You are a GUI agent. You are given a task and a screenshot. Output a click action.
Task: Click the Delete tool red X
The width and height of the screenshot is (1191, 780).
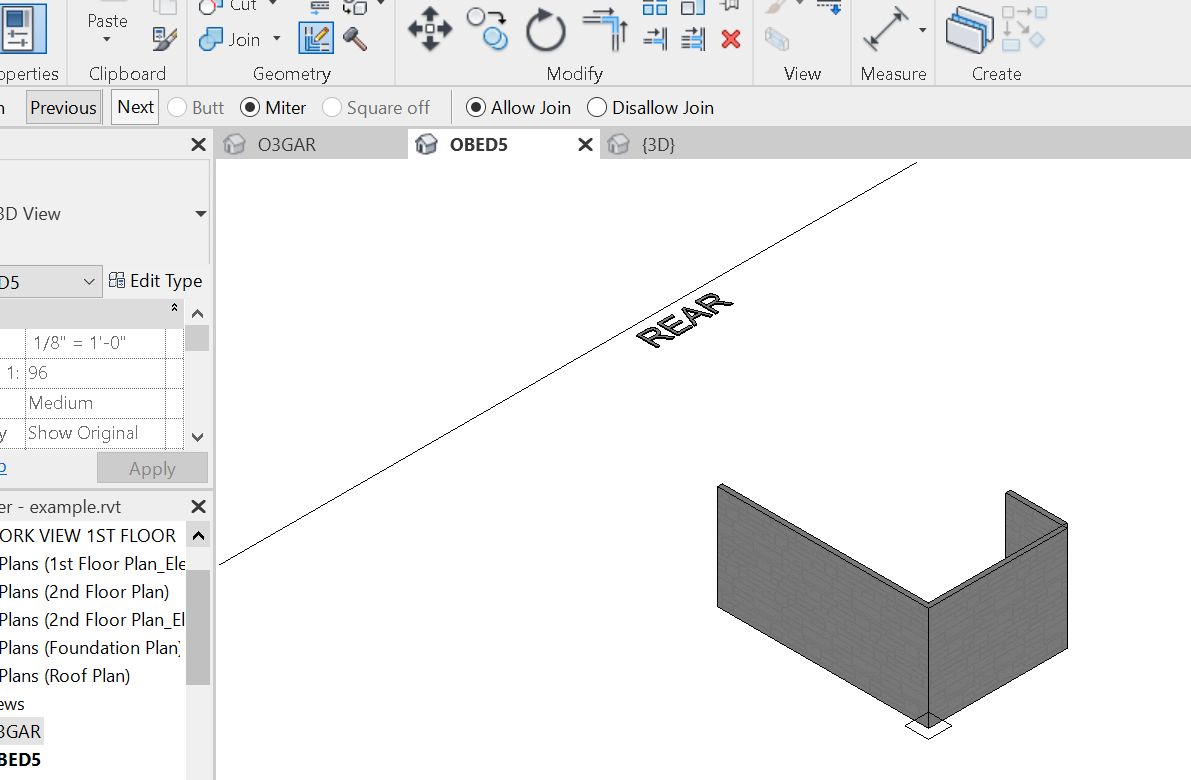[731, 39]
